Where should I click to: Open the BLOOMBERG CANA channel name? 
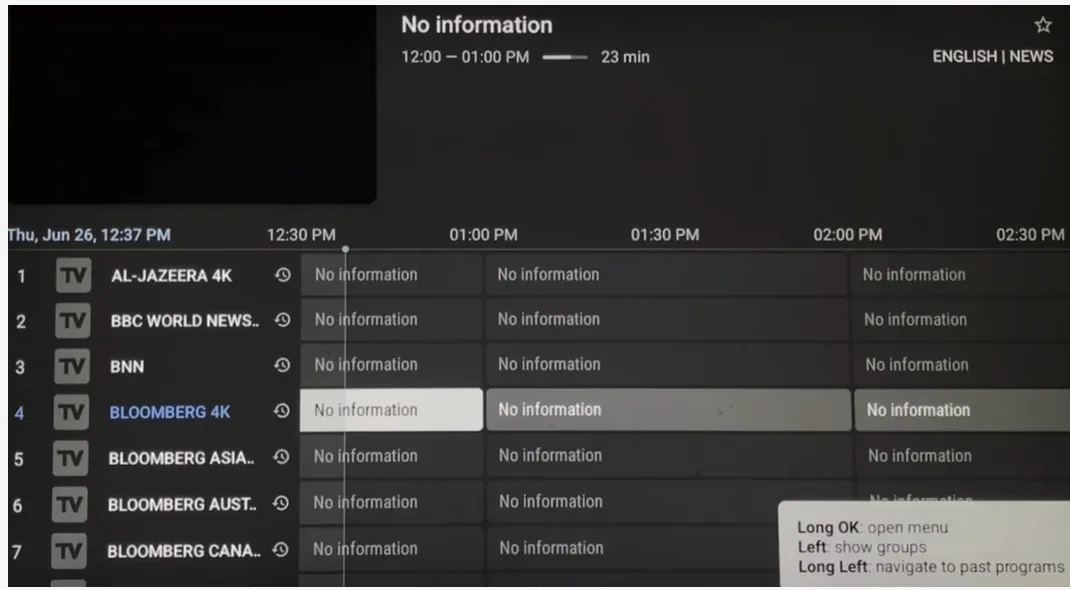184,550
